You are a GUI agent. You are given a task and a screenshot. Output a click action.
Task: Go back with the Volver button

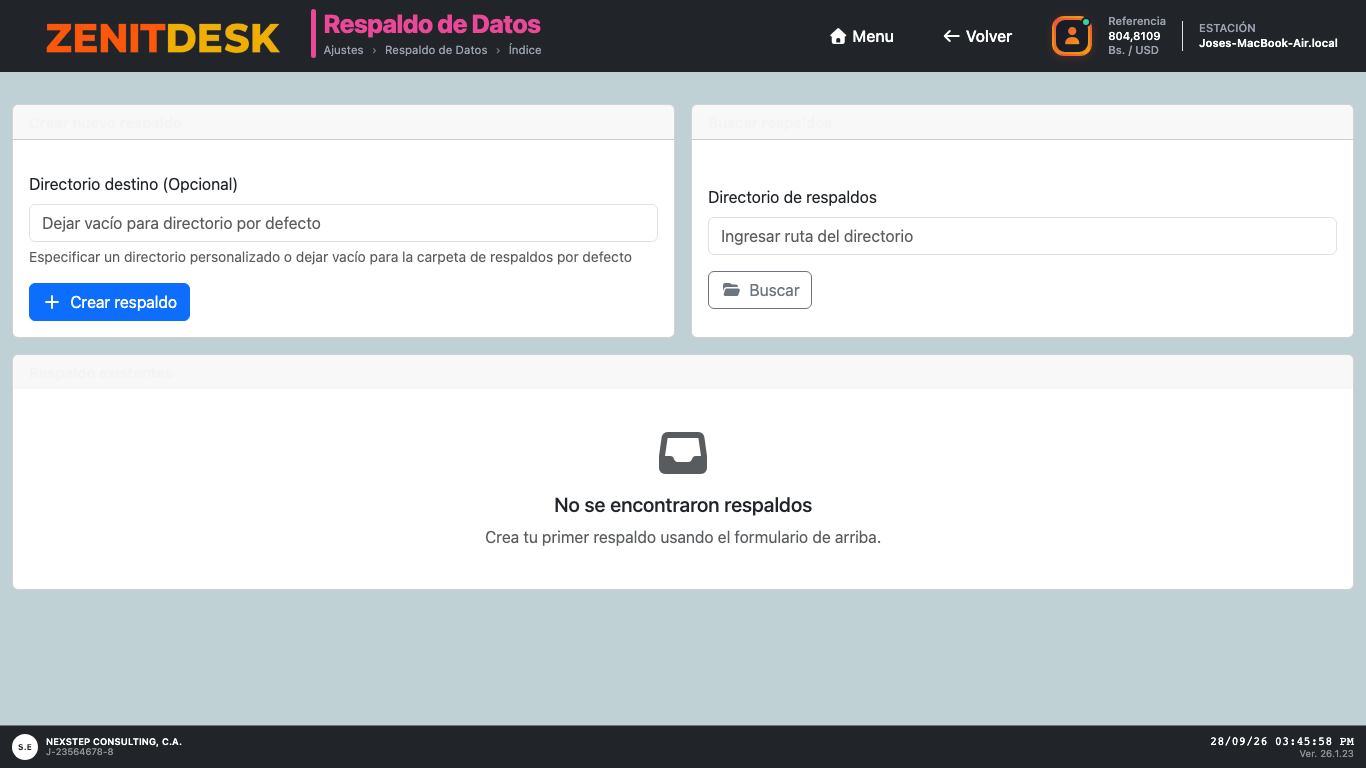pyautogui.click(x=978, y=36)
